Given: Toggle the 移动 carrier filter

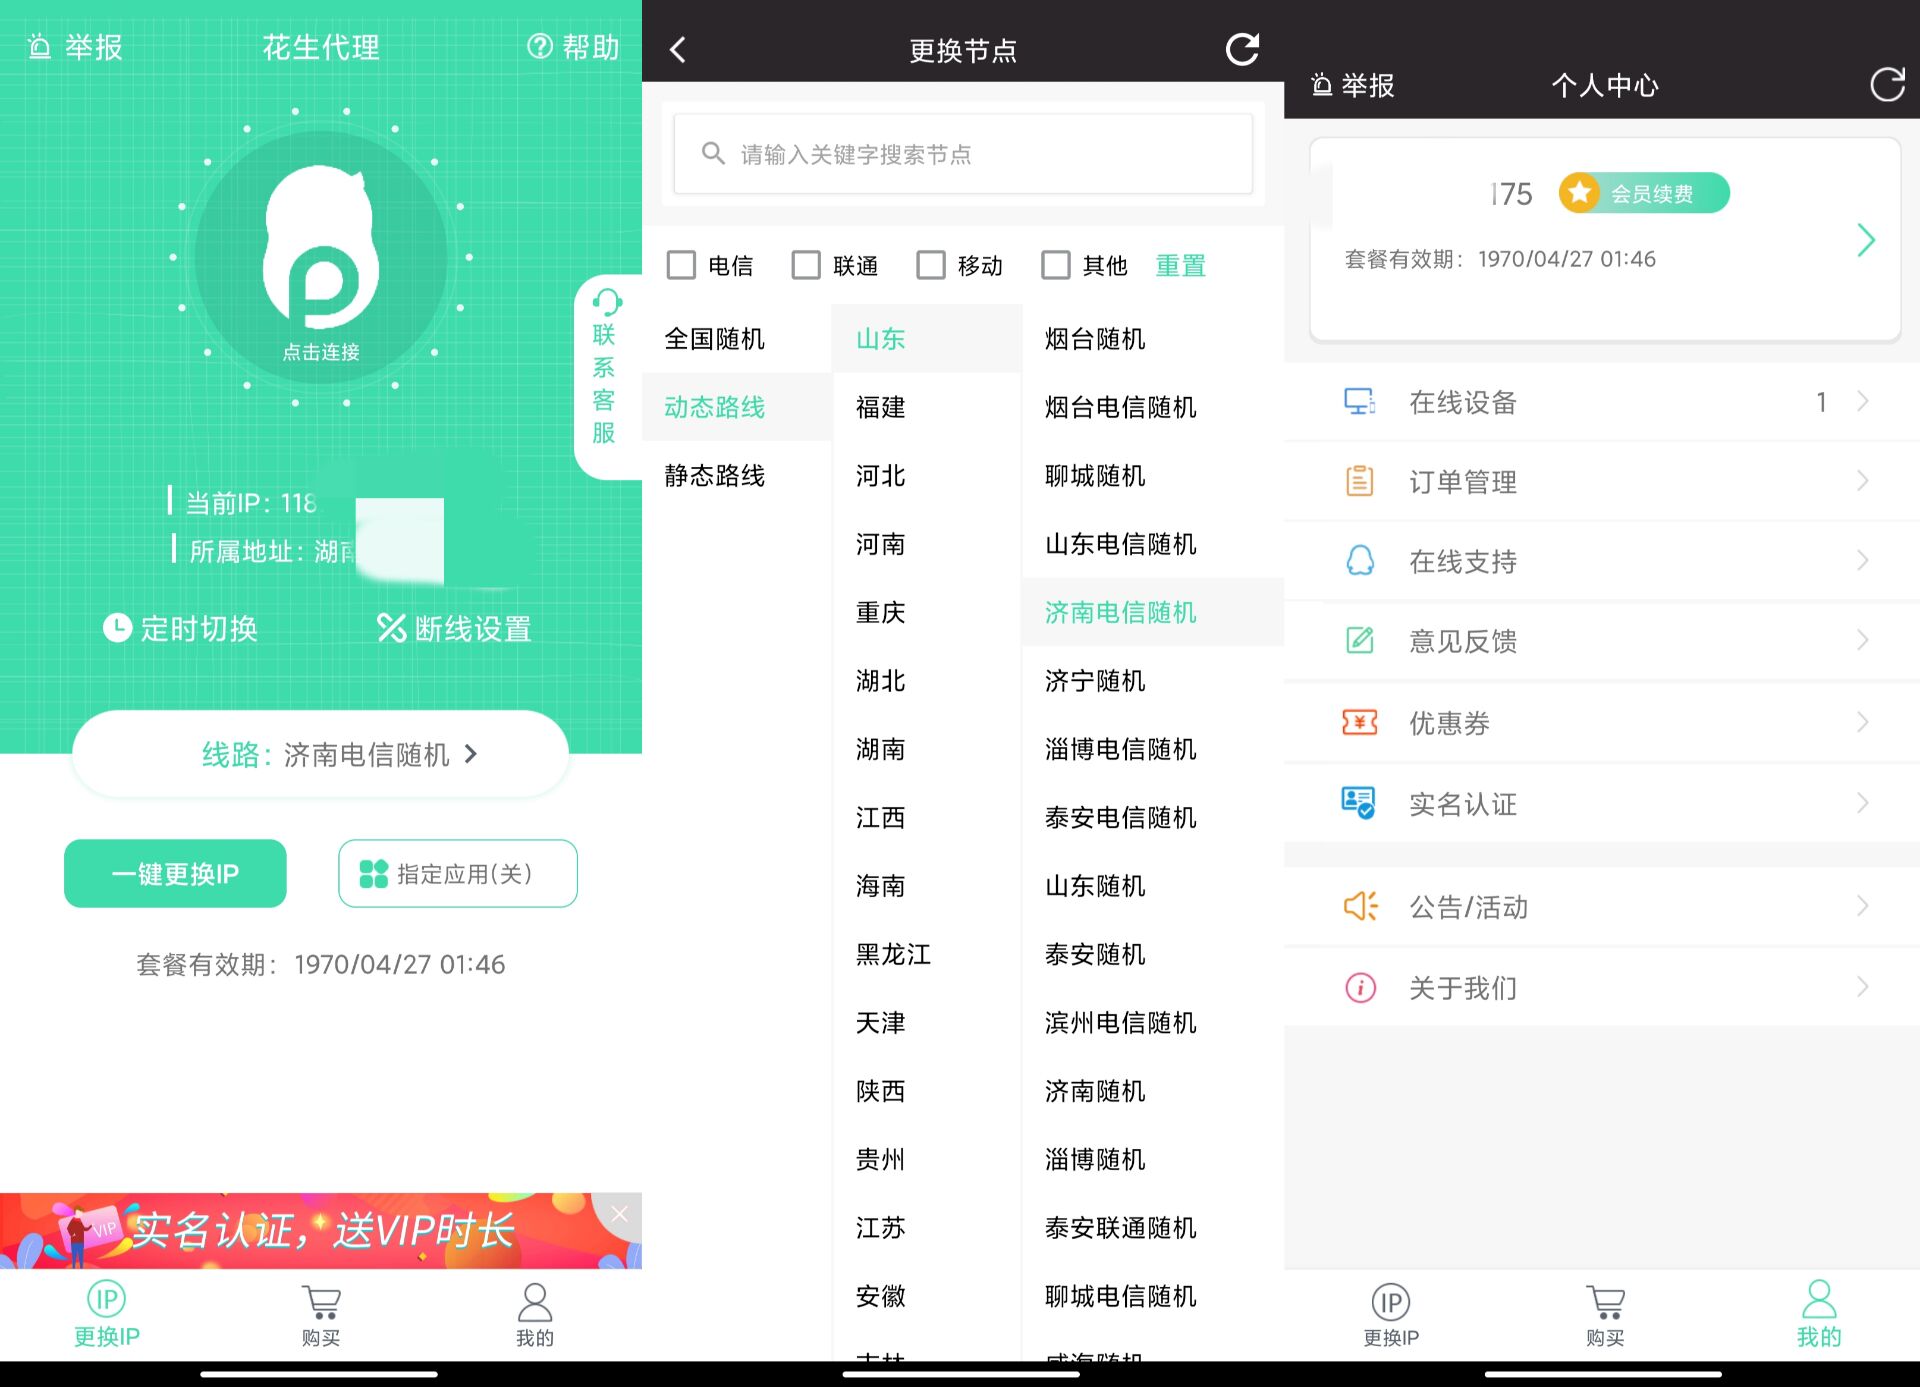Looking at the screenshot, I should tap(931, 264).
